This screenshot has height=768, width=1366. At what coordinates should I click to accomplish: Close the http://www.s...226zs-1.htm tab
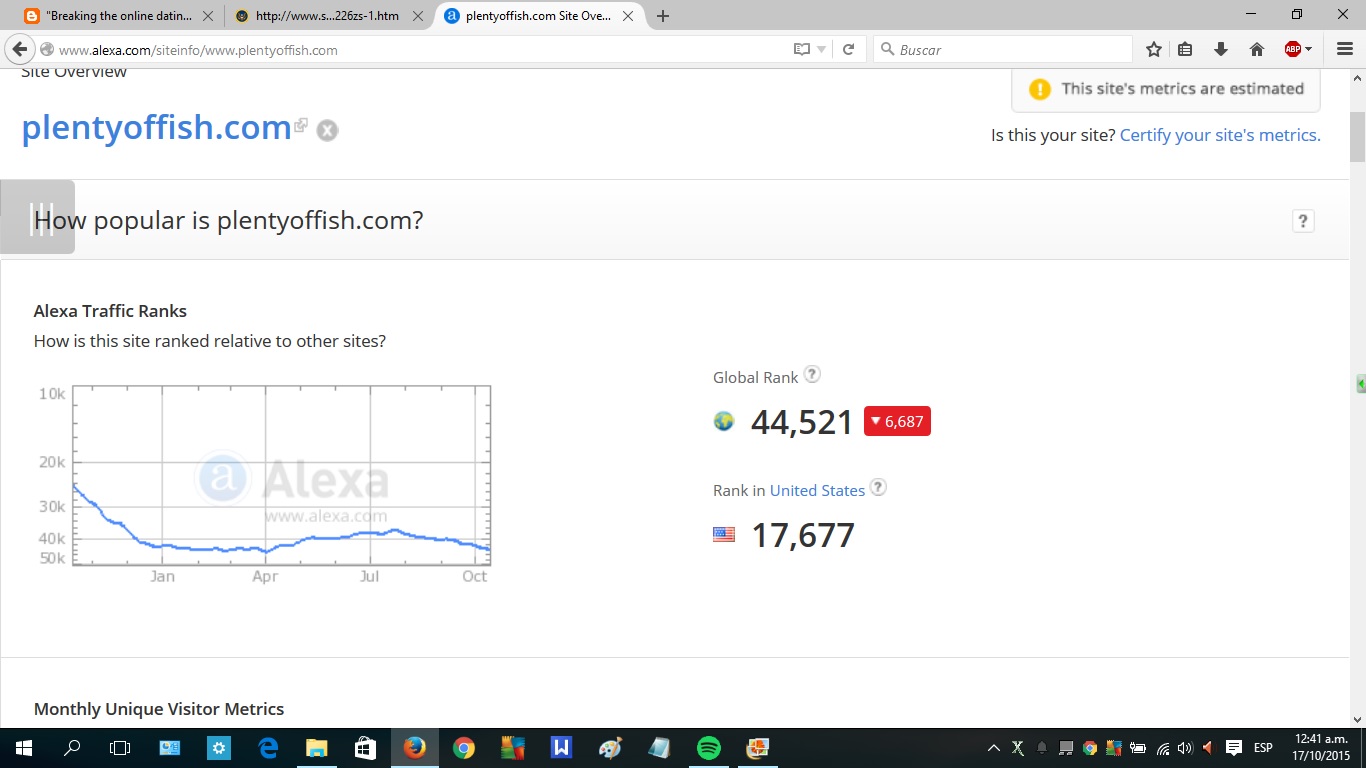[418, 16]
